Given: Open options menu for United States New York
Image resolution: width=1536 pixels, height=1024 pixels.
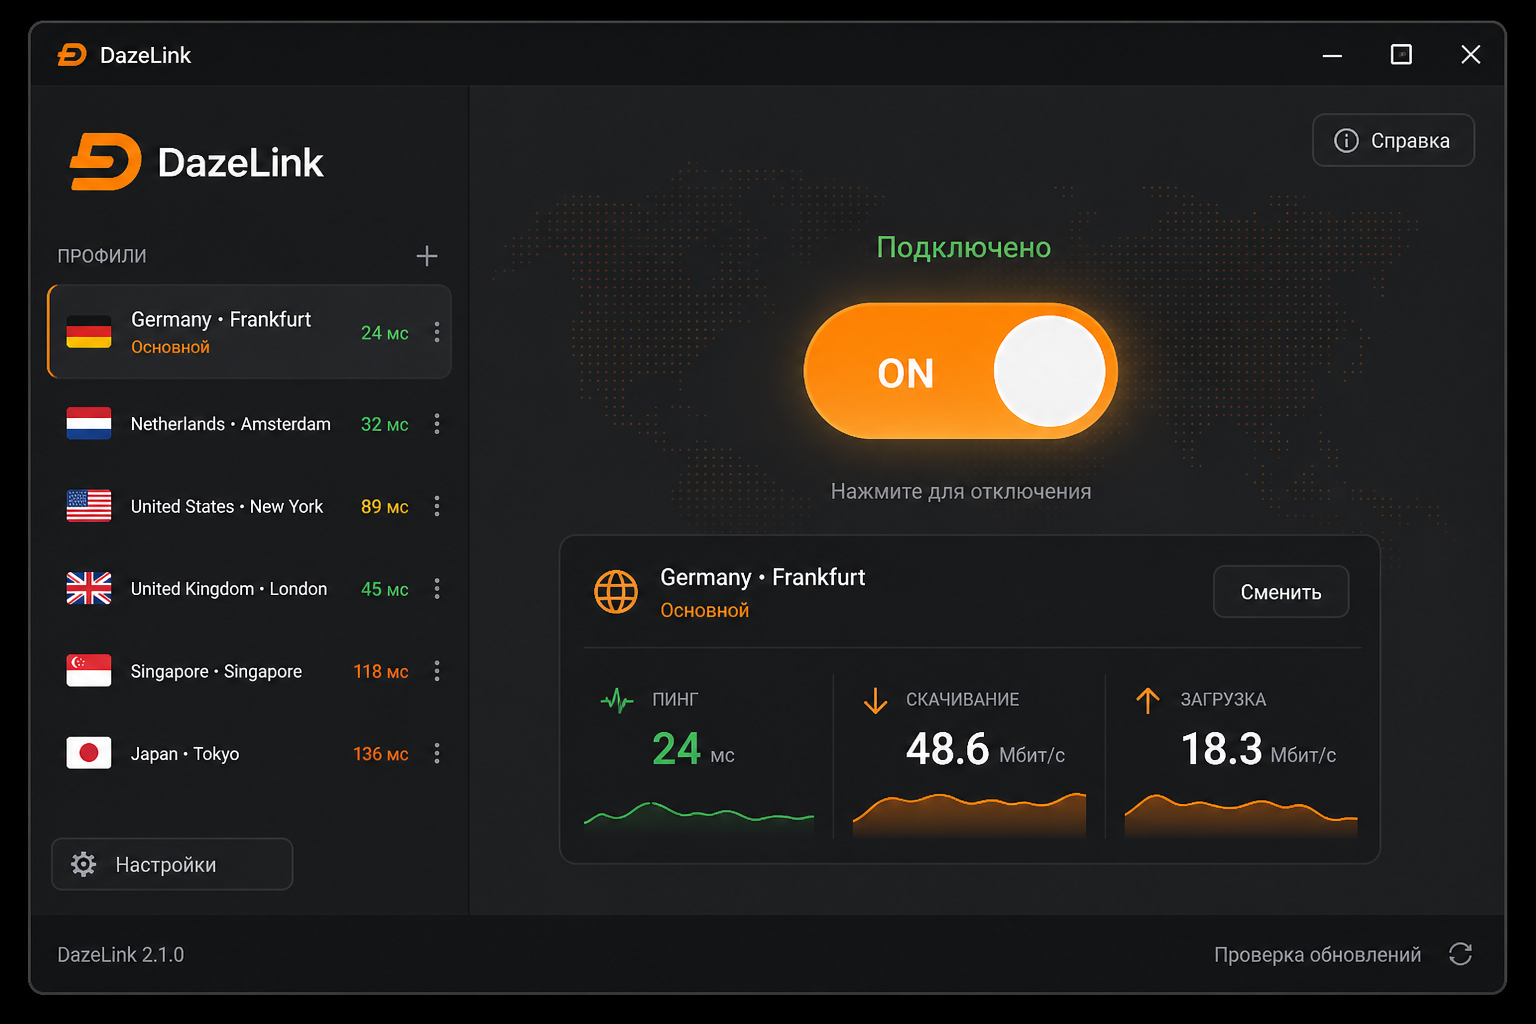Looking at the screenshot, I should (437, 506).
